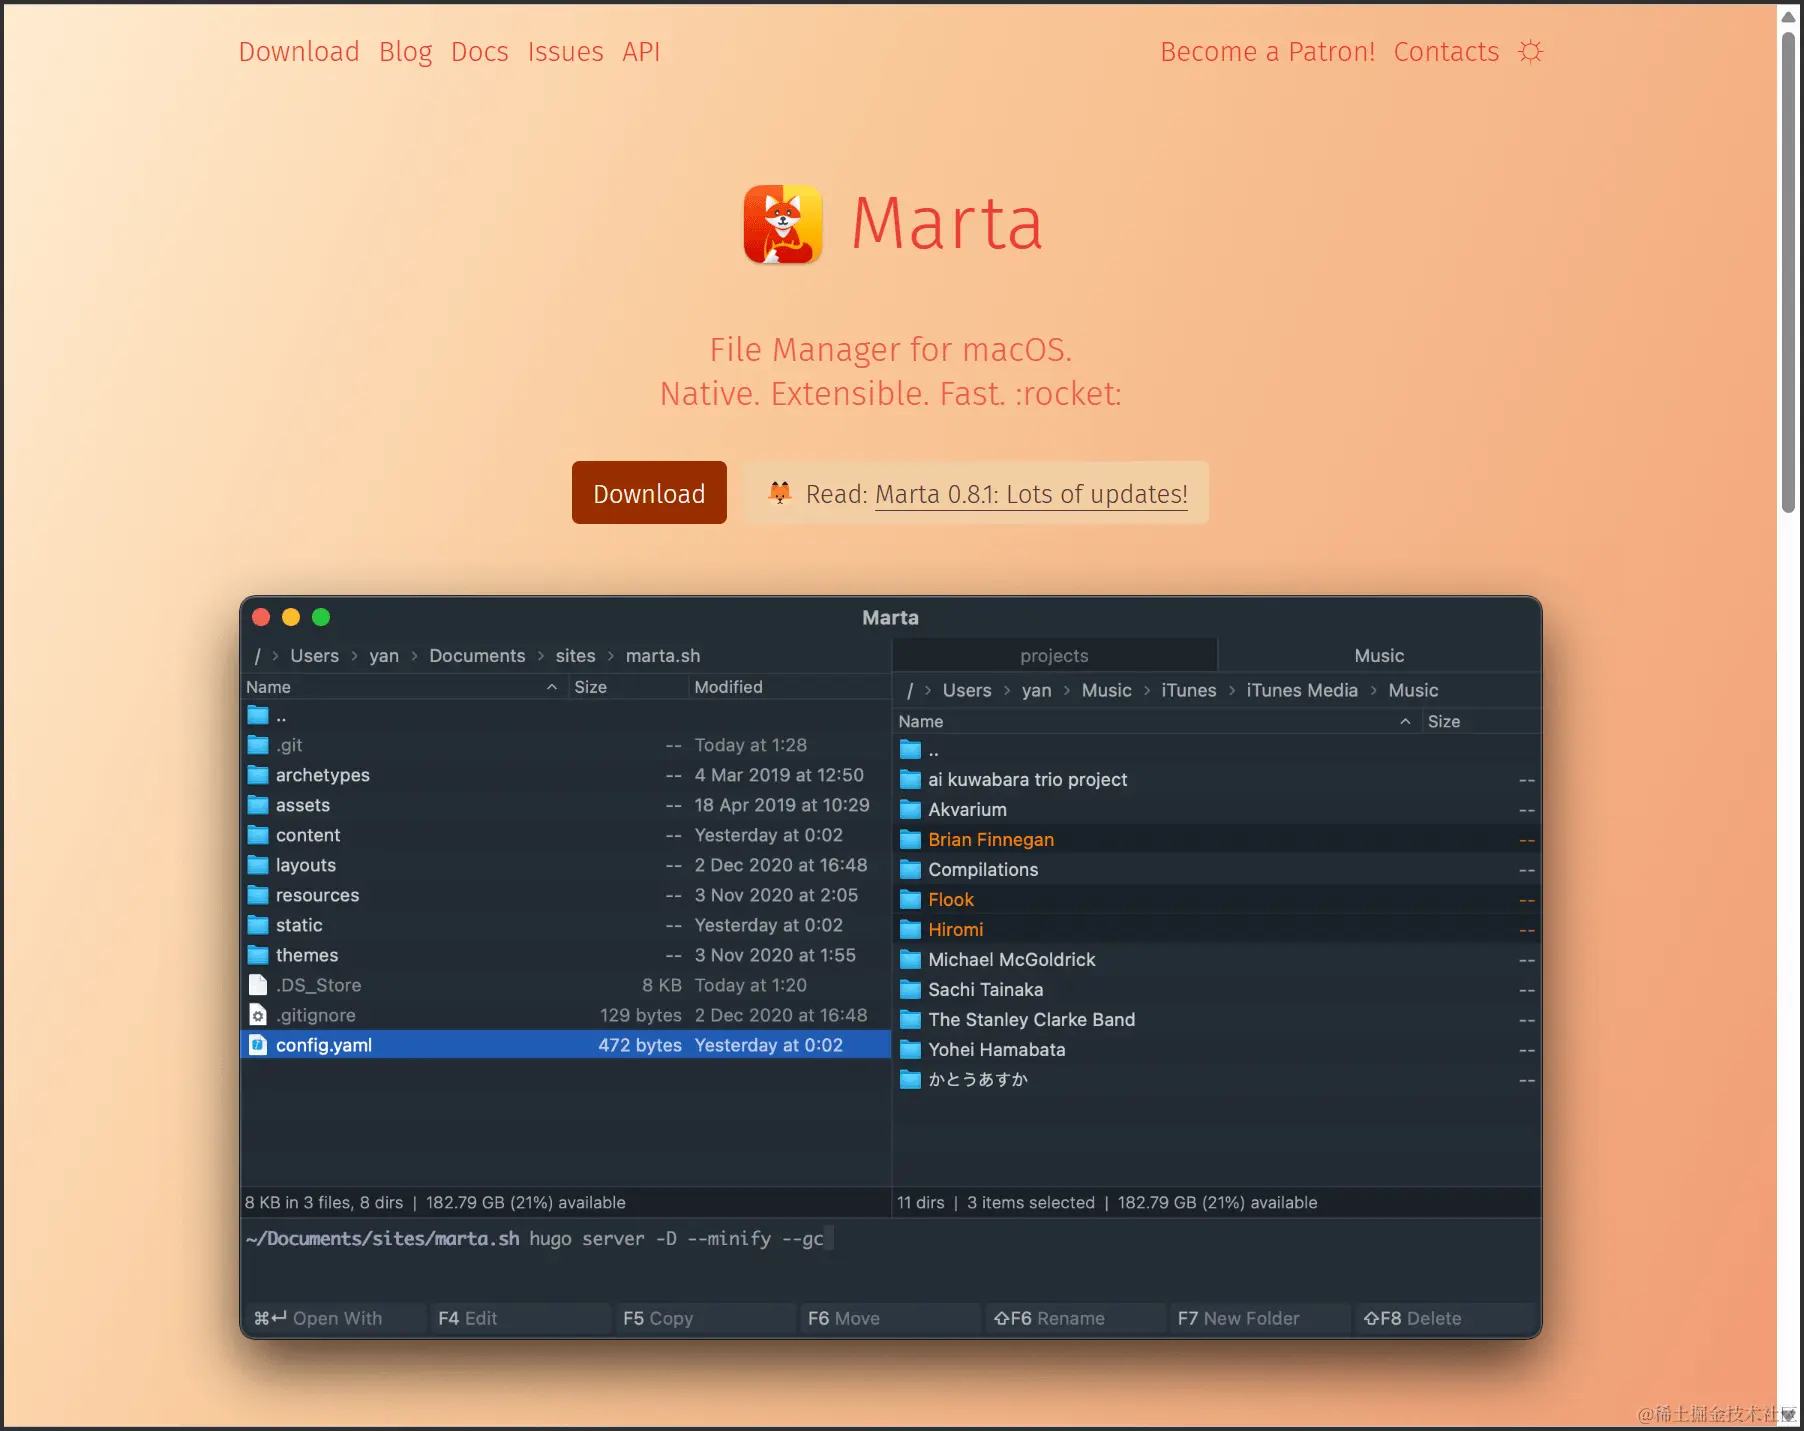Select the Brian Finnegan folder icon
Image resolution: width=1804 pixels, height=1431 pixels.
(910, 840)
